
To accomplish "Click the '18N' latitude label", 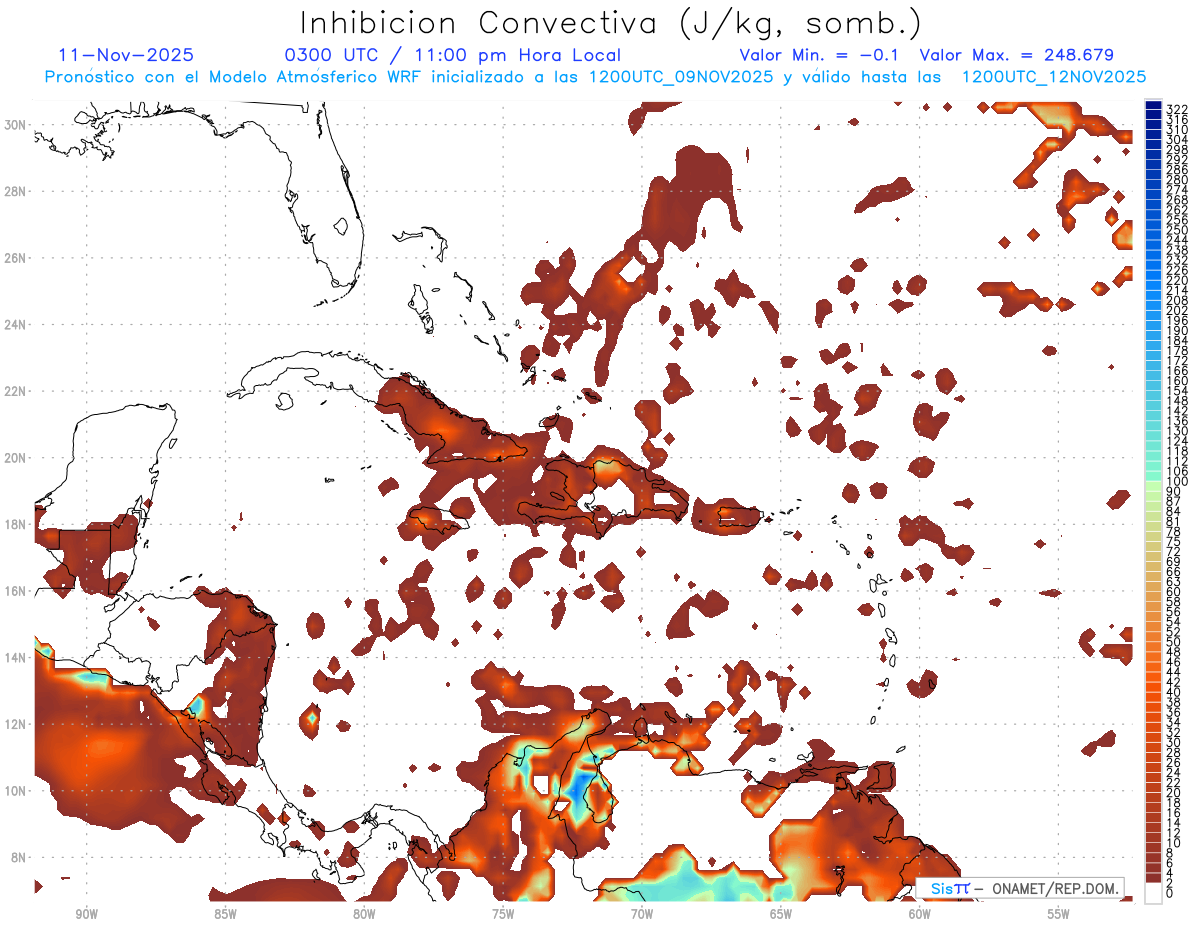I will pos(15,524).
